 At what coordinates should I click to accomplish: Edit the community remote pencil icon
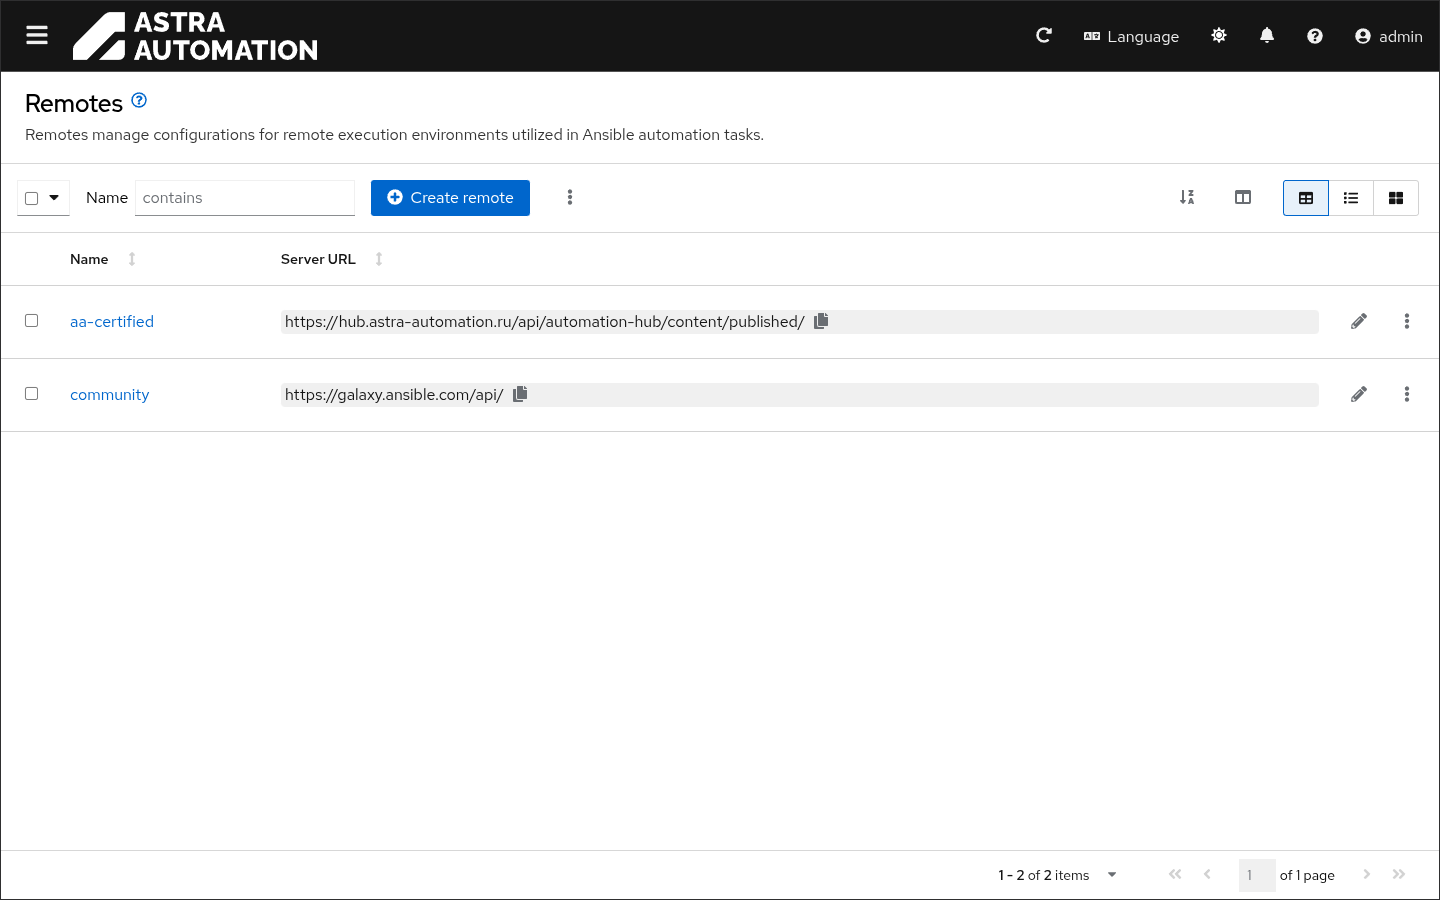click(1358, 394)
